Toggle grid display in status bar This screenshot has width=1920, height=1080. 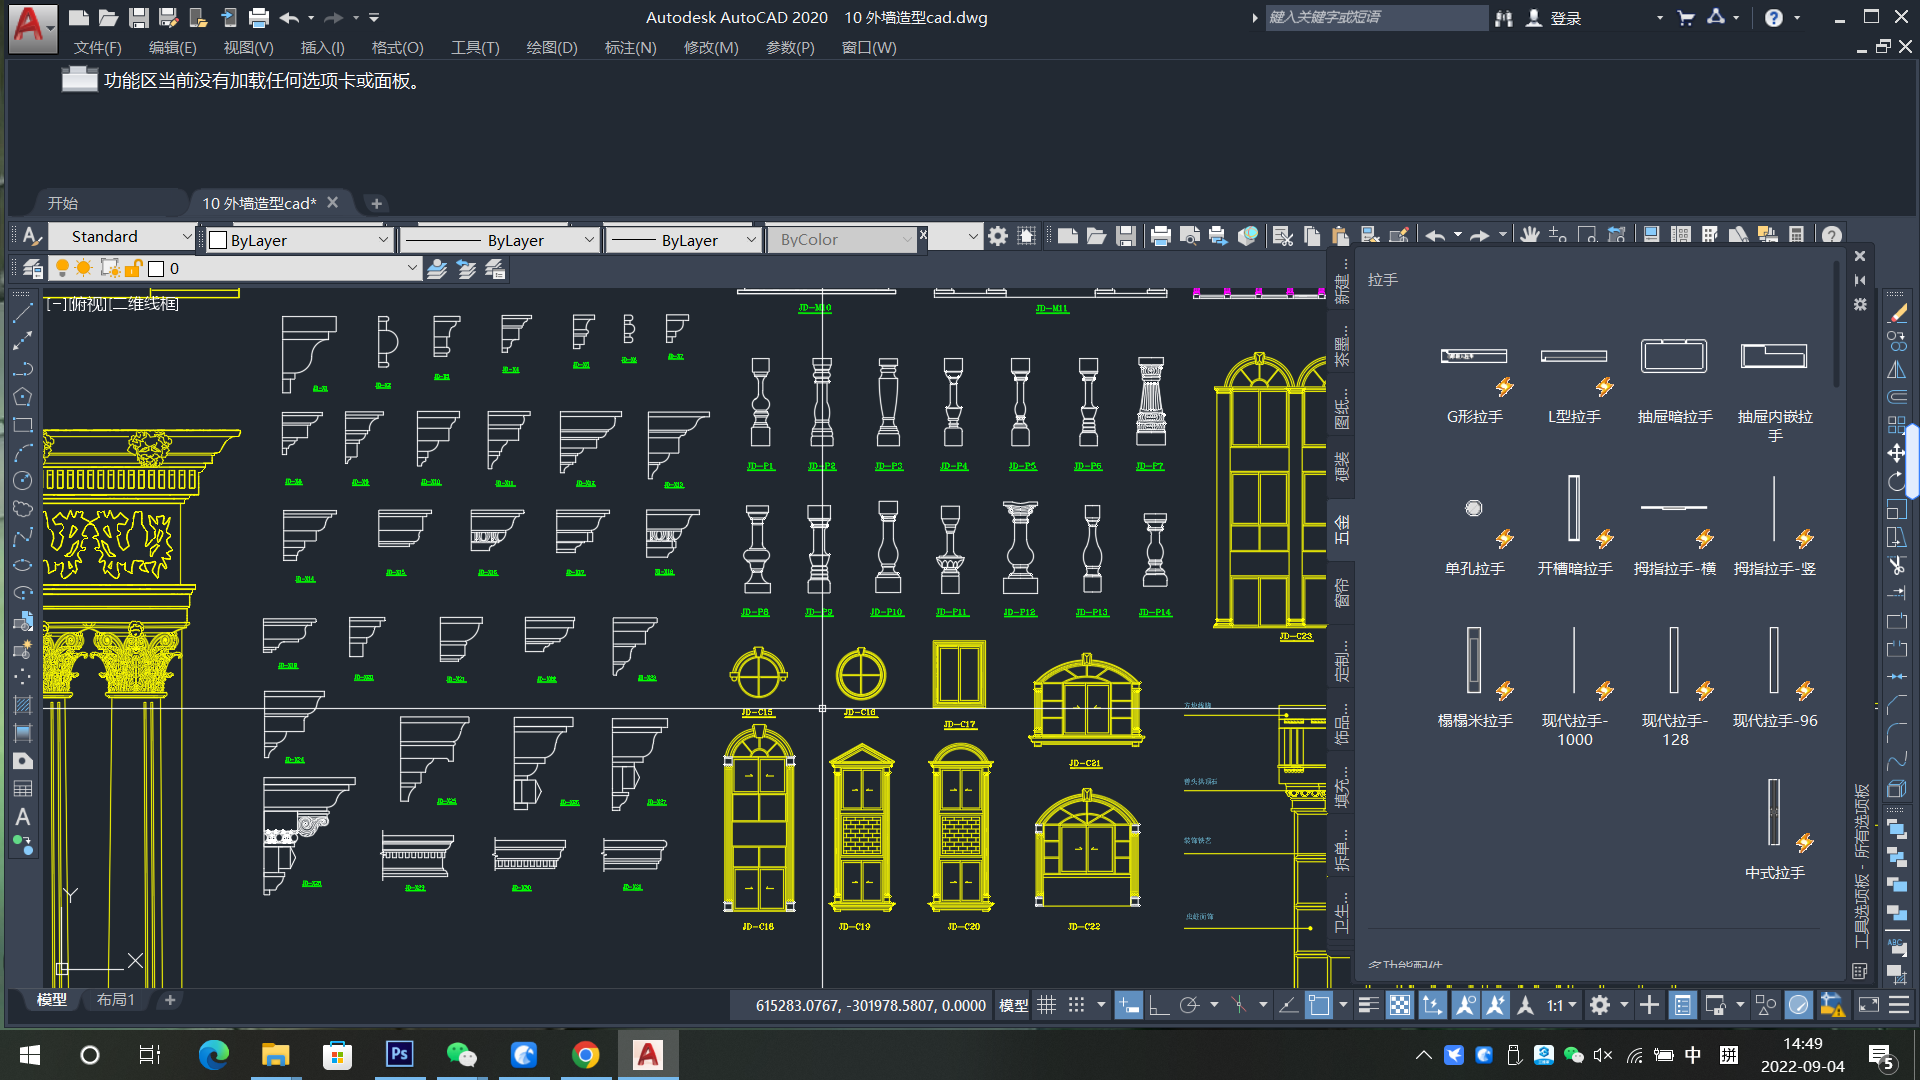click(x=1046, y=1006)
